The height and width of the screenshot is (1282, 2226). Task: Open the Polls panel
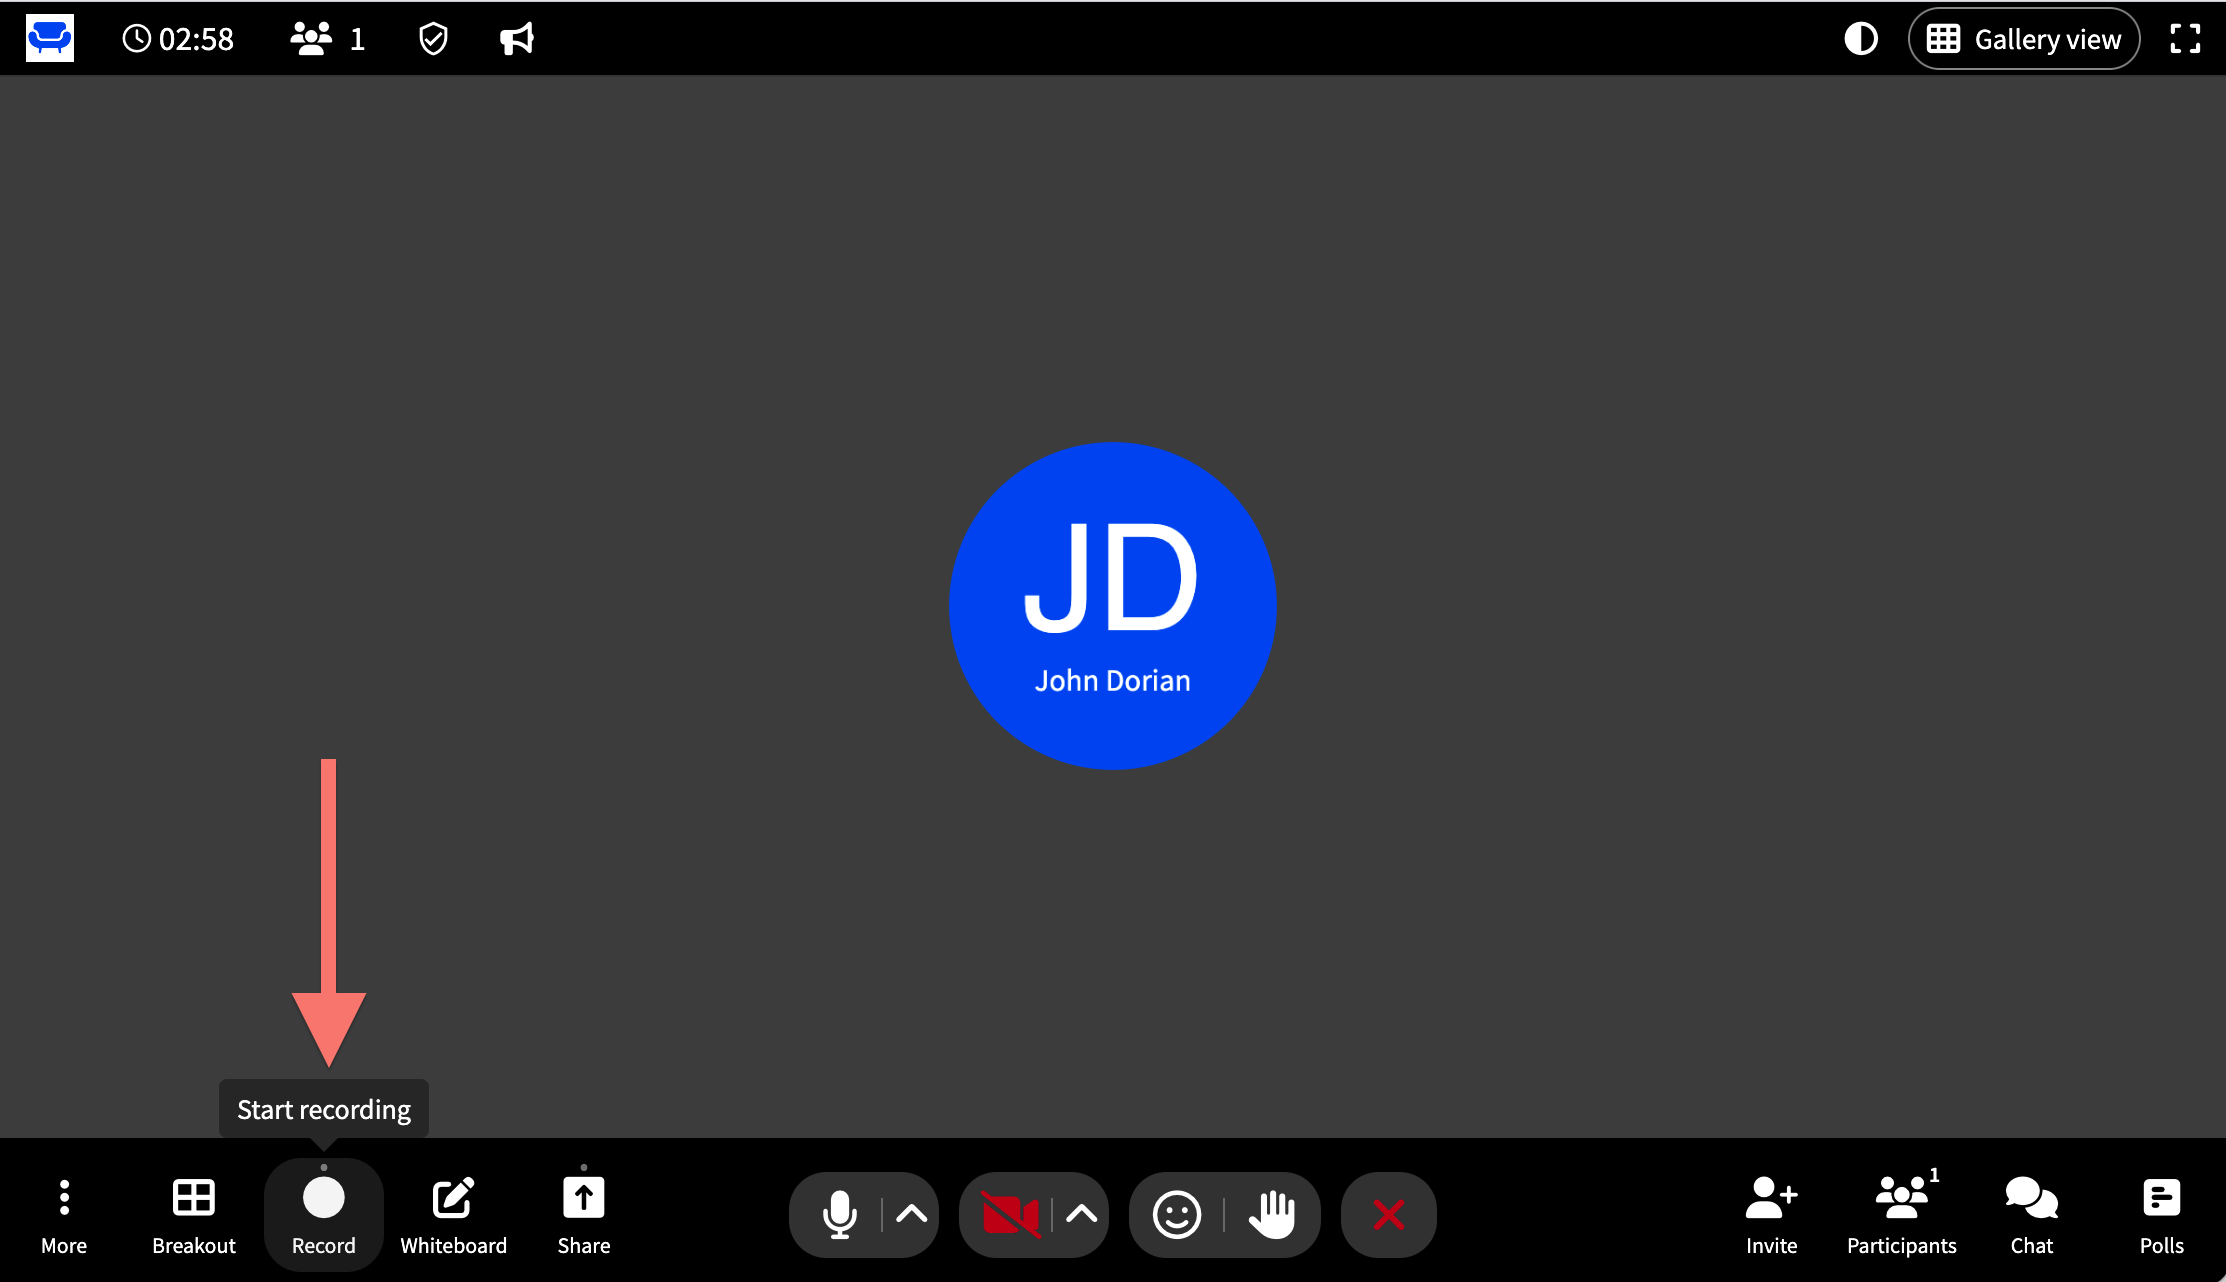2161,1214
